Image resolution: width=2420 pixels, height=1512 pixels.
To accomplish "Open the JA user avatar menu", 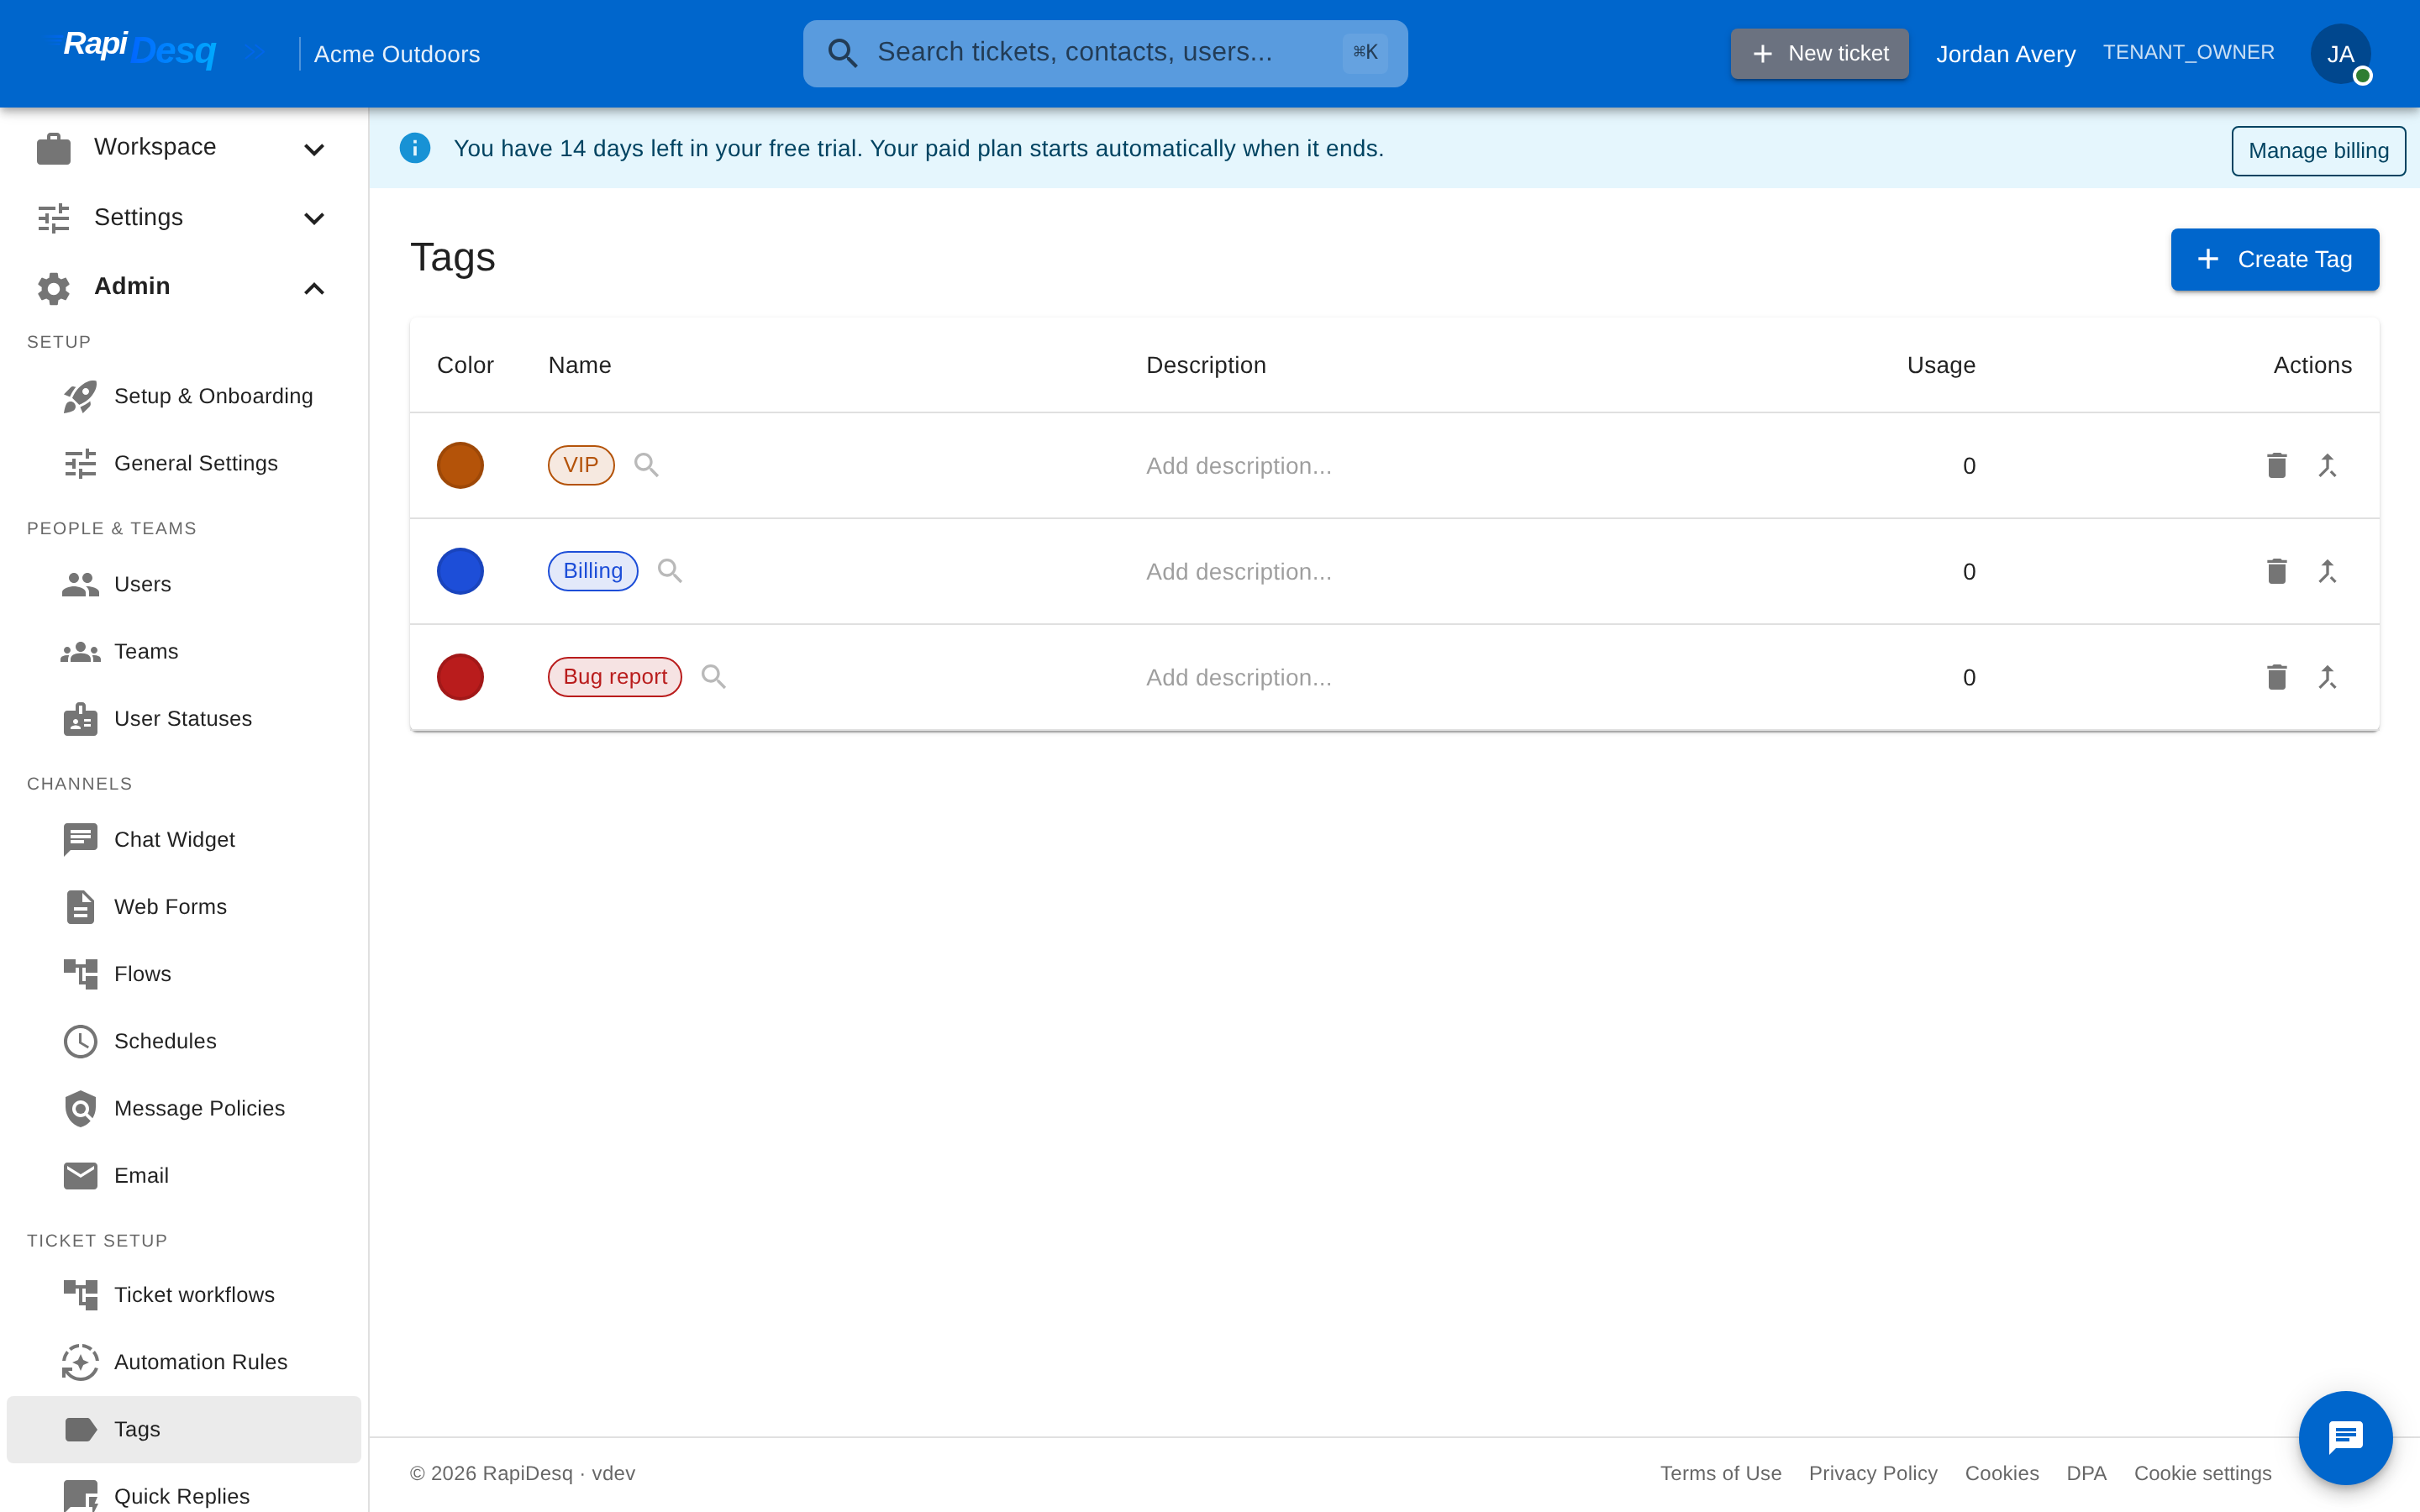I will click(2340, 54).
